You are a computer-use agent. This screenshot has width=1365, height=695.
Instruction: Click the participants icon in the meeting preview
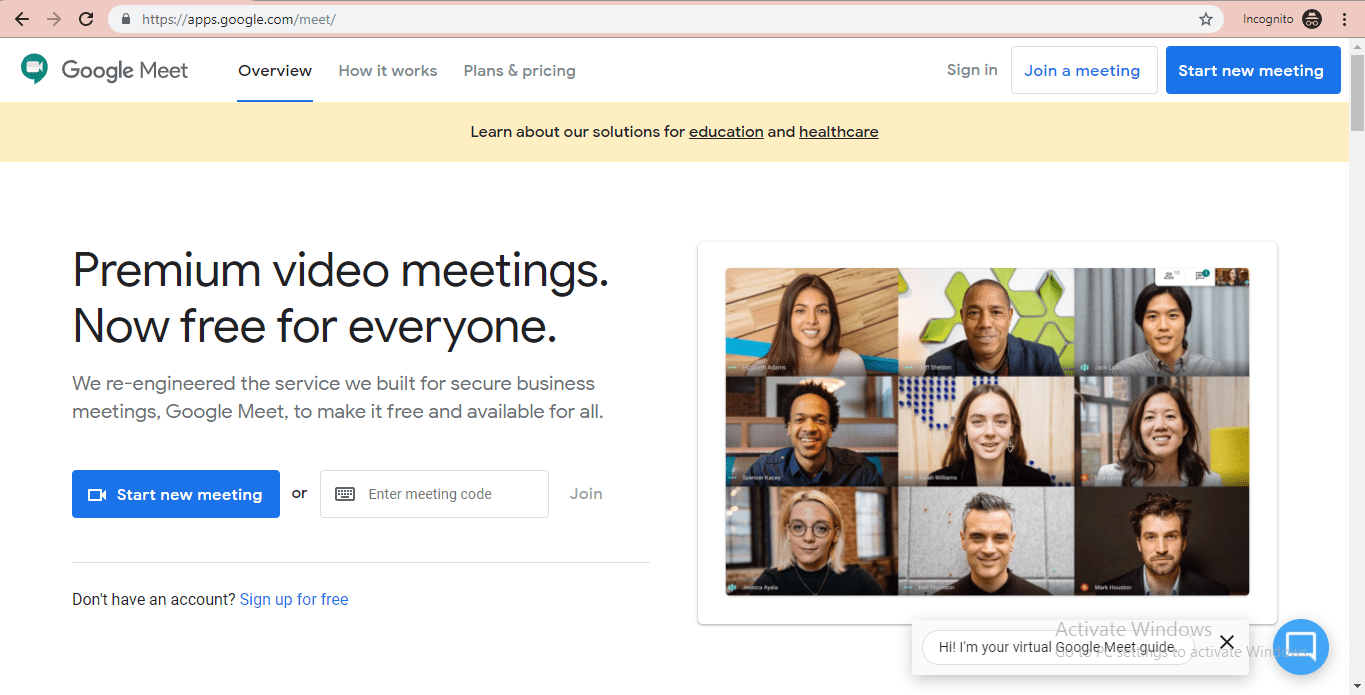pos(1171,275)
